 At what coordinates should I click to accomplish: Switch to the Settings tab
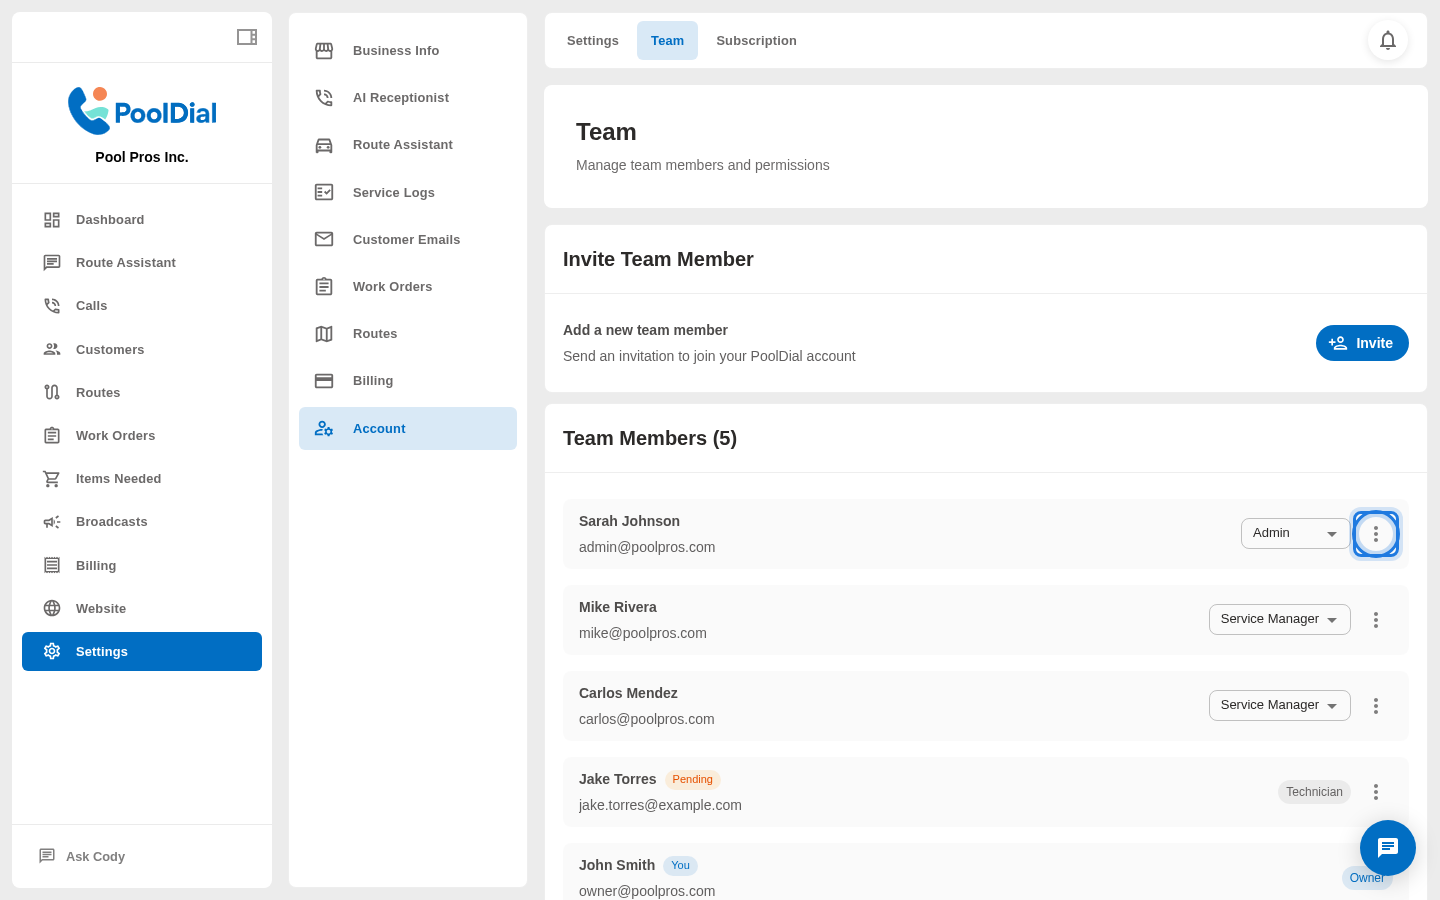coord(592,40)
